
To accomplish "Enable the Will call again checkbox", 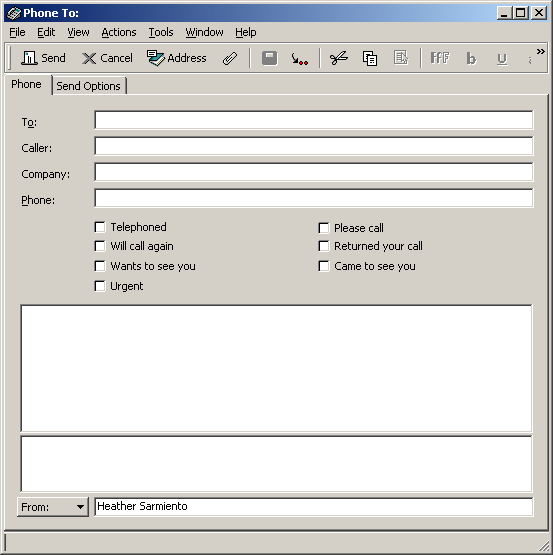I will [x=100, y=246].
